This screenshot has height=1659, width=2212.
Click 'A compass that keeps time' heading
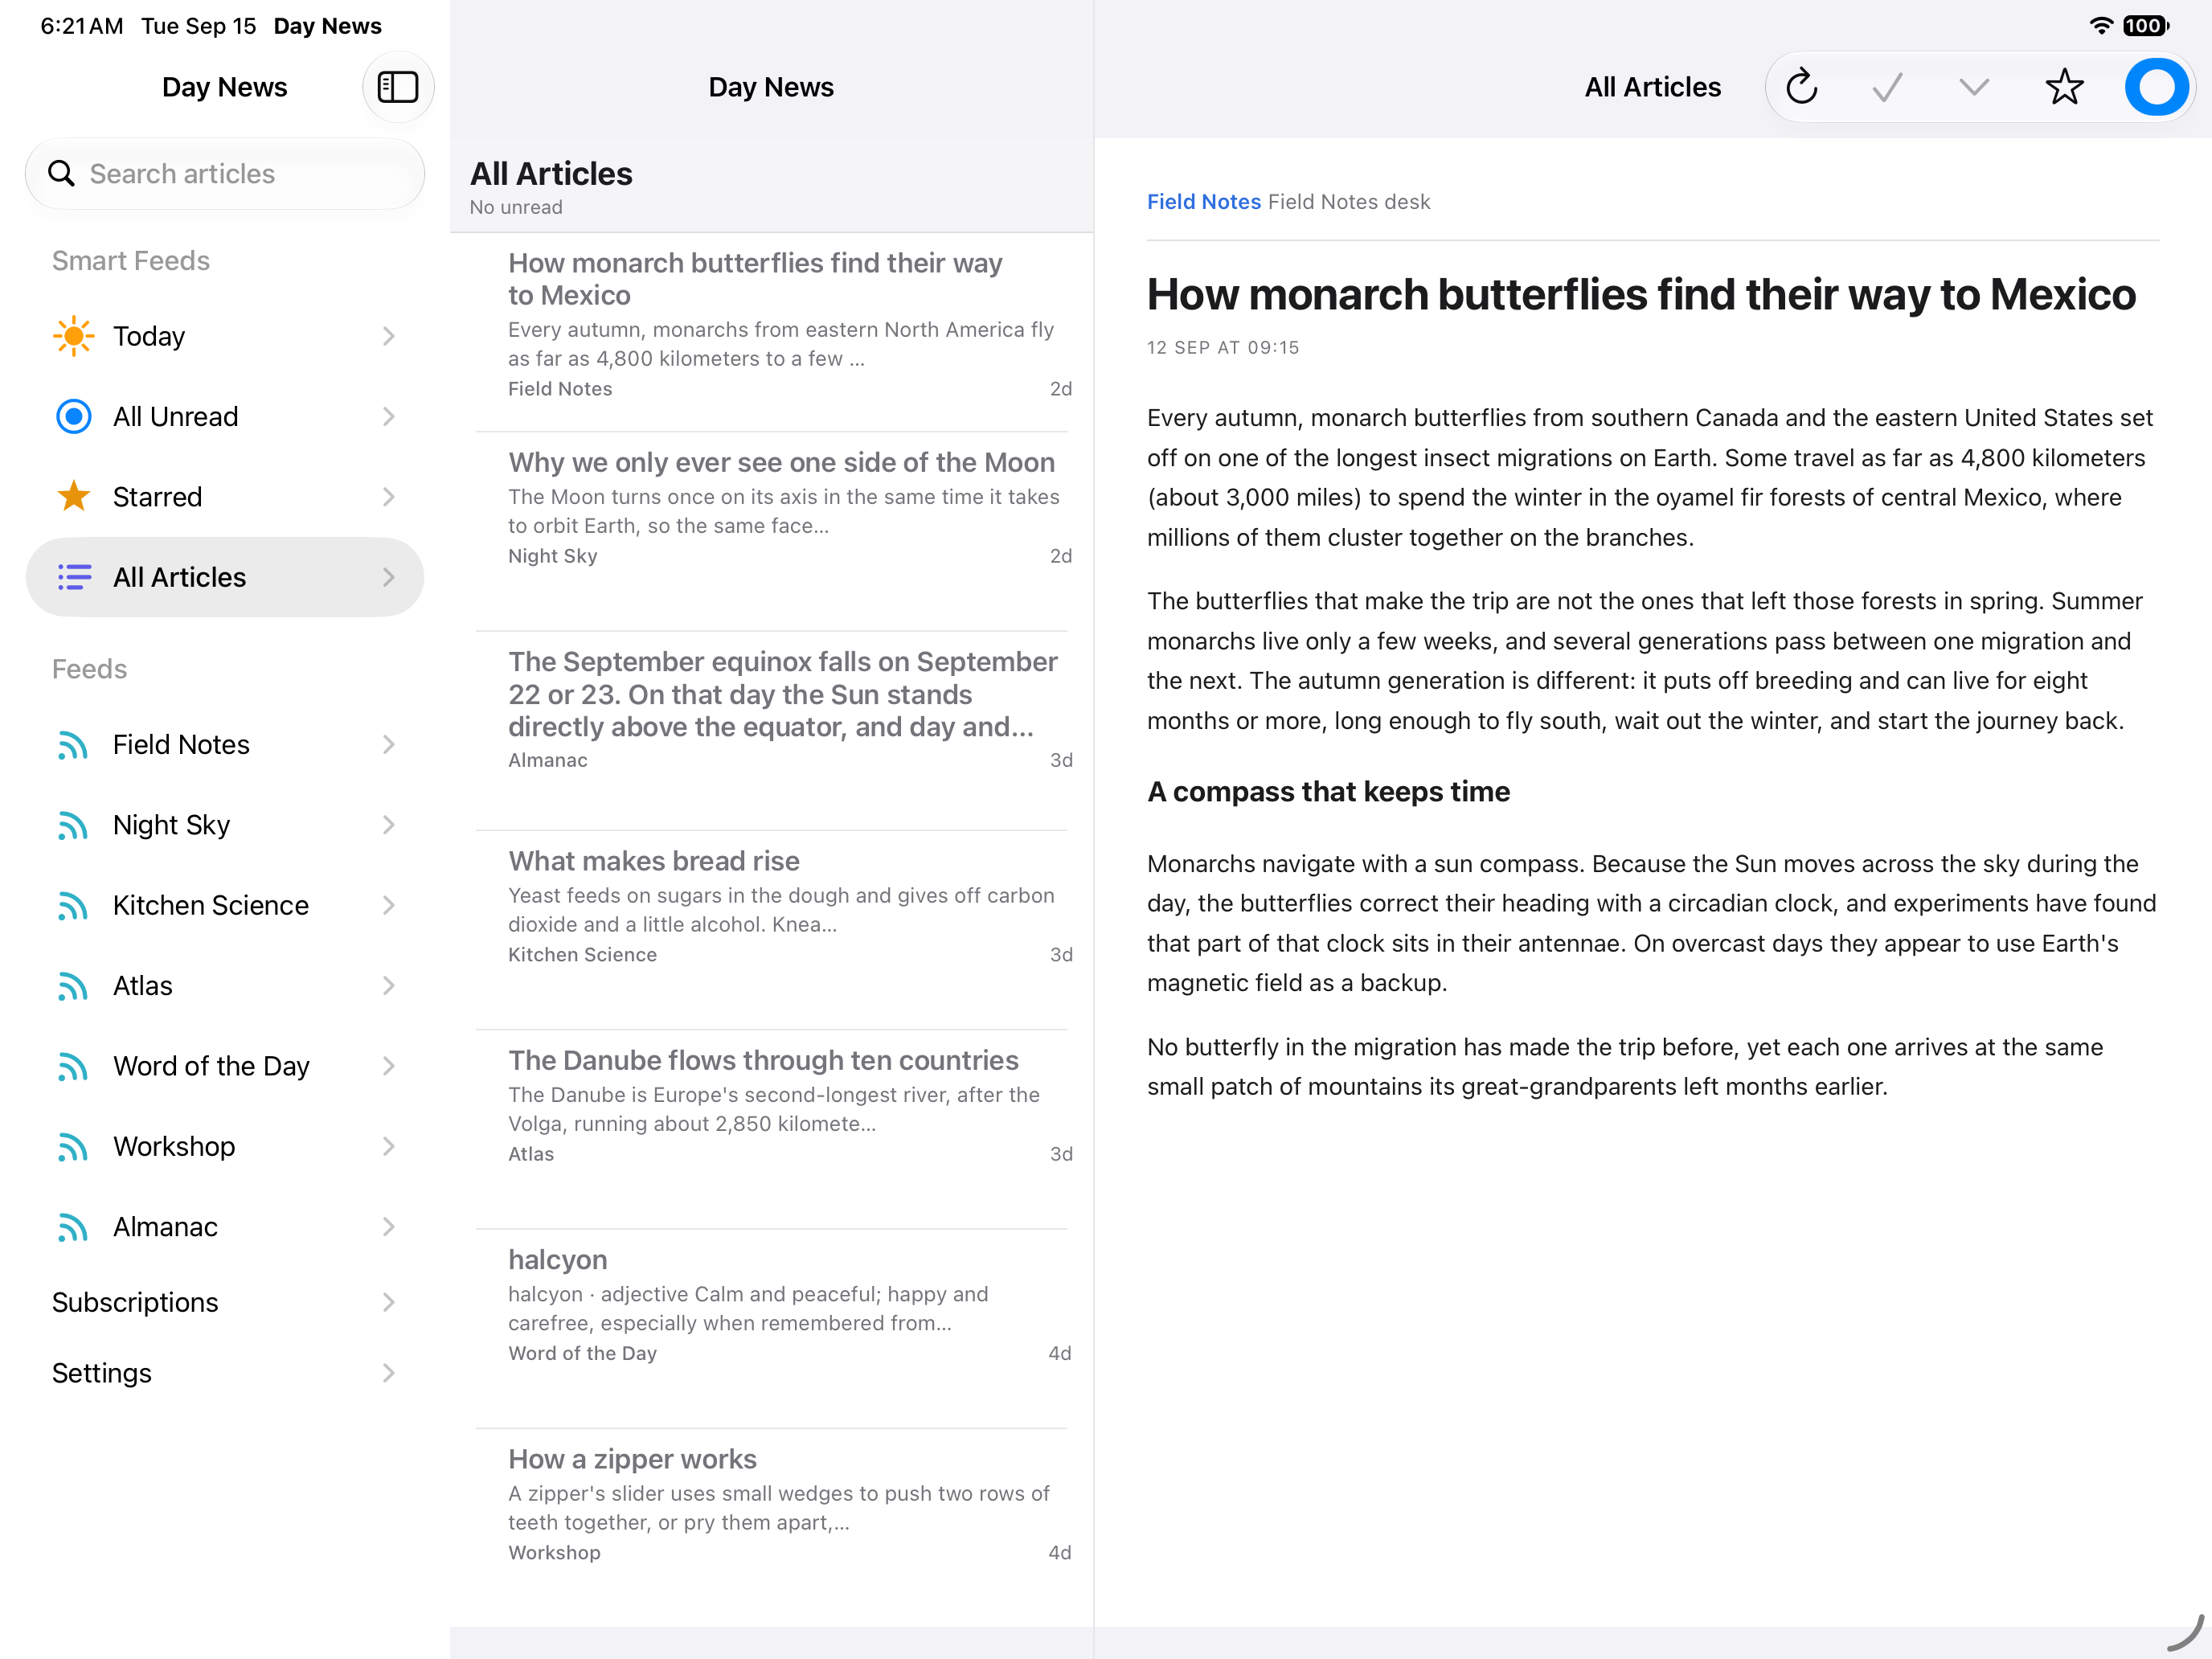[x=1328, y=792]
